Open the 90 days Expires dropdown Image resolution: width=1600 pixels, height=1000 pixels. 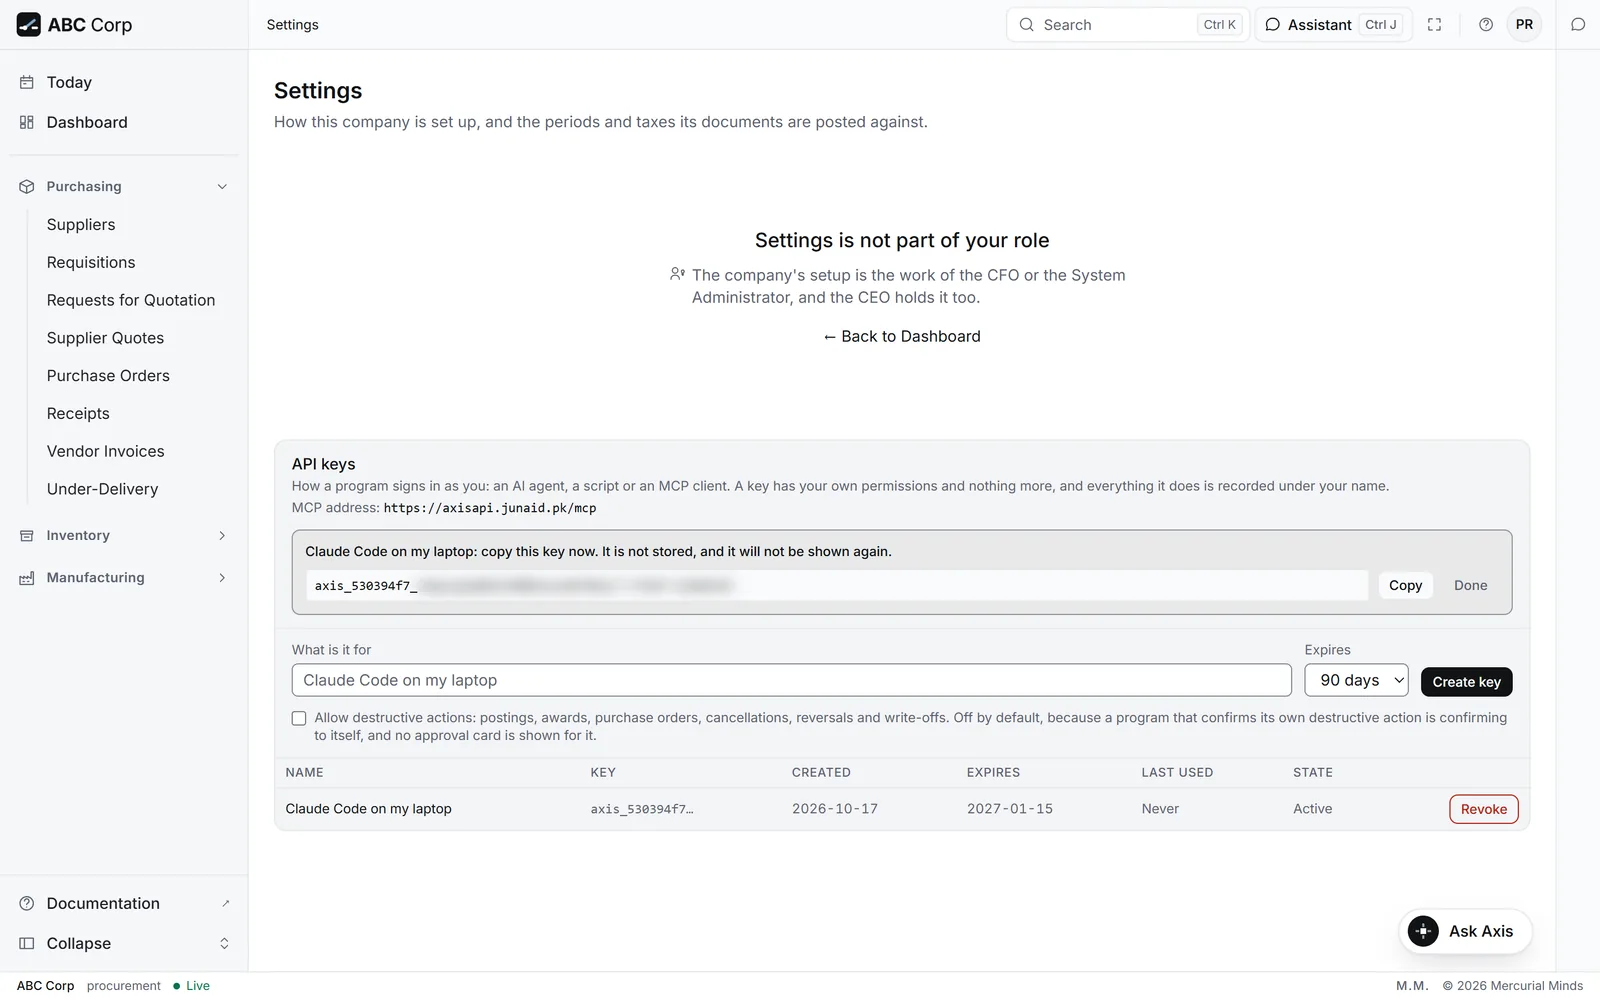tap(1356, 680)
